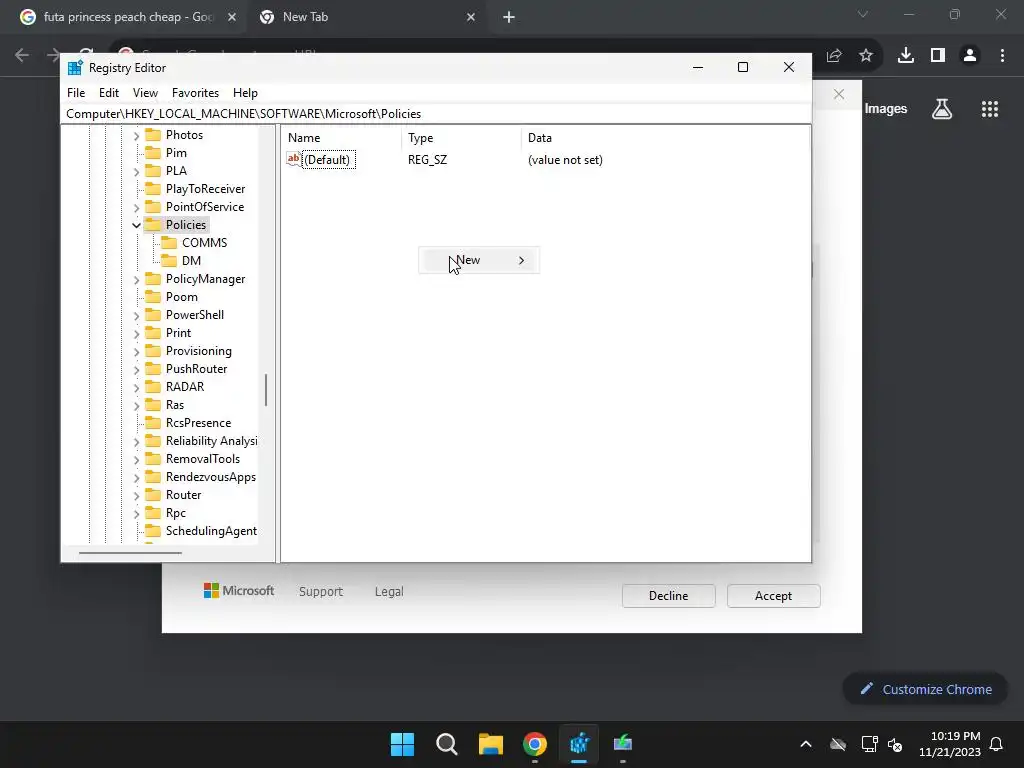Open the Windows Start menu
This screenshot has width=1024, height=768.
tap(402, 744)
